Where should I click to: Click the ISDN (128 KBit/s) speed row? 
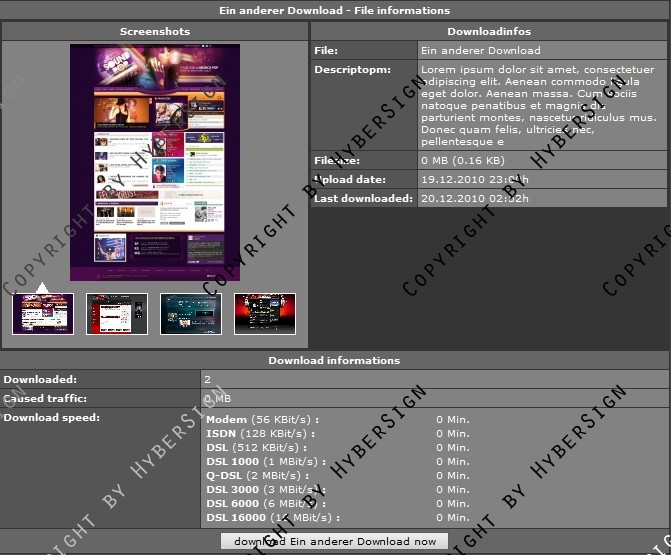[x=261, y=433]
